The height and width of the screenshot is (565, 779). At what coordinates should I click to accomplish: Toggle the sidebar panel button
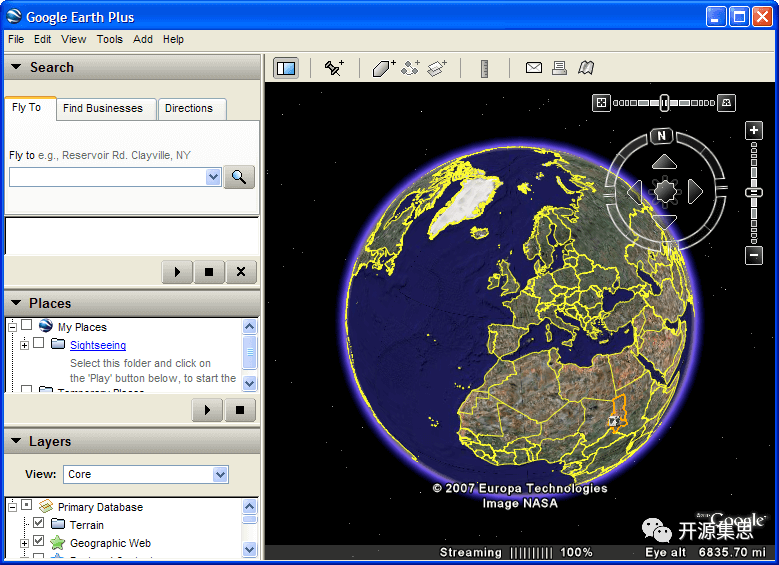click(286, 68)
